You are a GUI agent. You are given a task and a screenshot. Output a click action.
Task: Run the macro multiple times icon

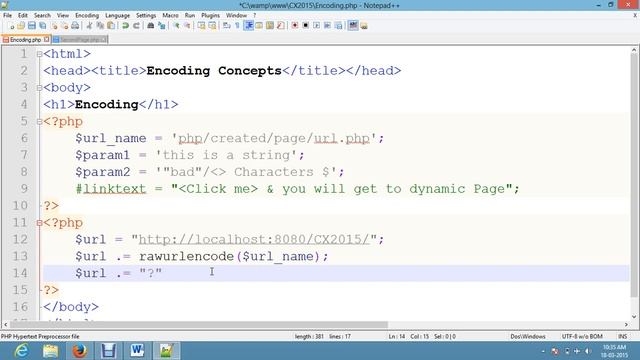click(327, 26)
